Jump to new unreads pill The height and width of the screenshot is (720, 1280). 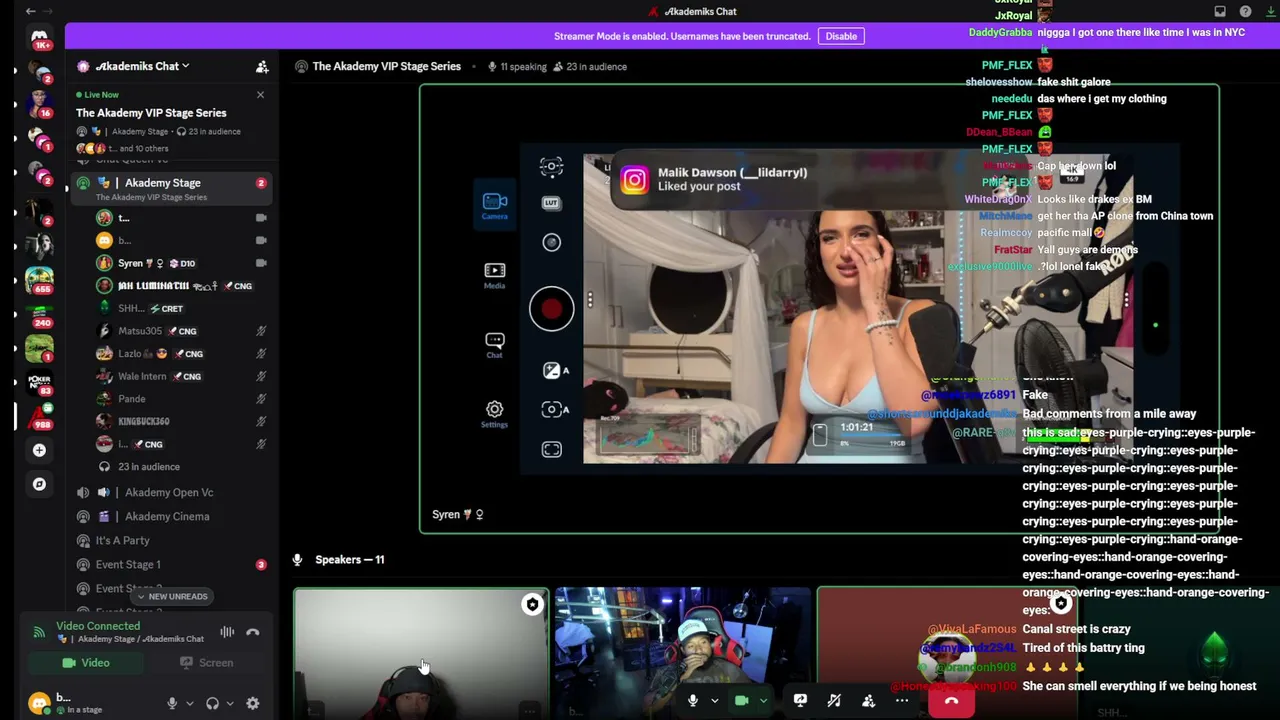click(171, 596)
